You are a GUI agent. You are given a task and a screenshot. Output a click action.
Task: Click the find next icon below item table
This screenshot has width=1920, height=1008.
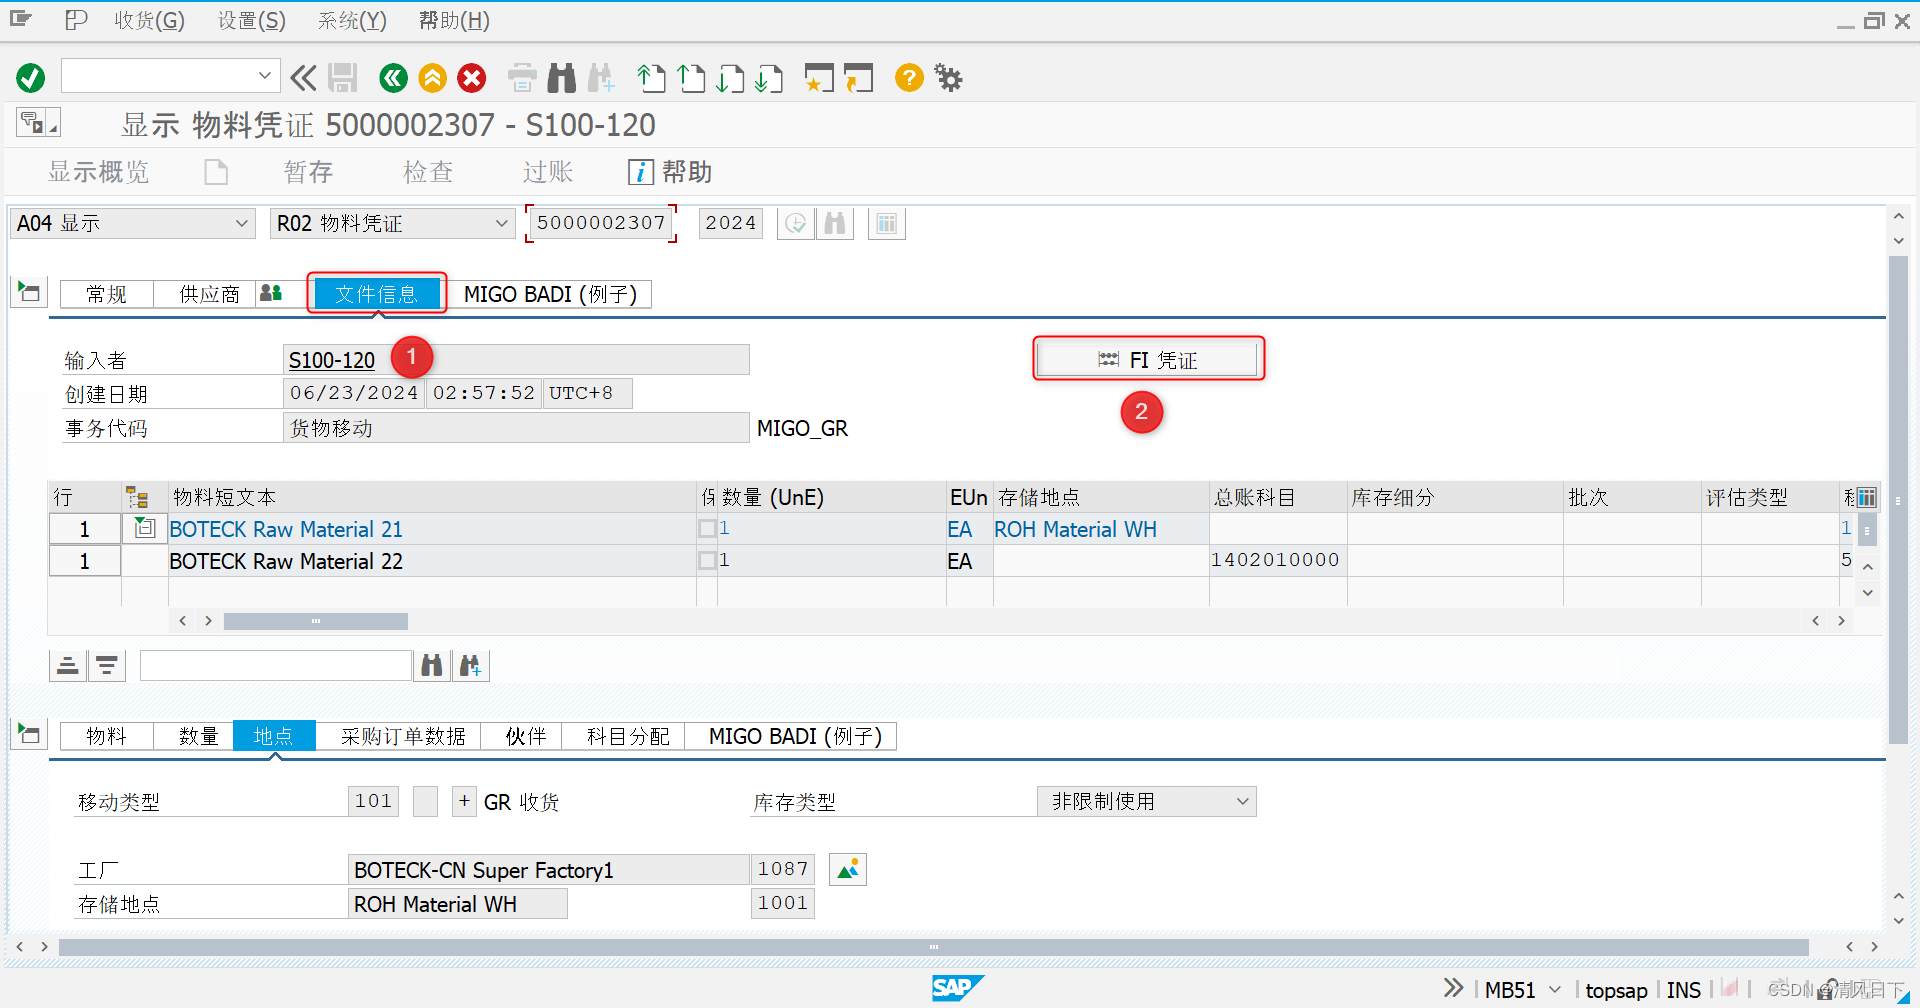pyautogui.click(x=471, y=665)
